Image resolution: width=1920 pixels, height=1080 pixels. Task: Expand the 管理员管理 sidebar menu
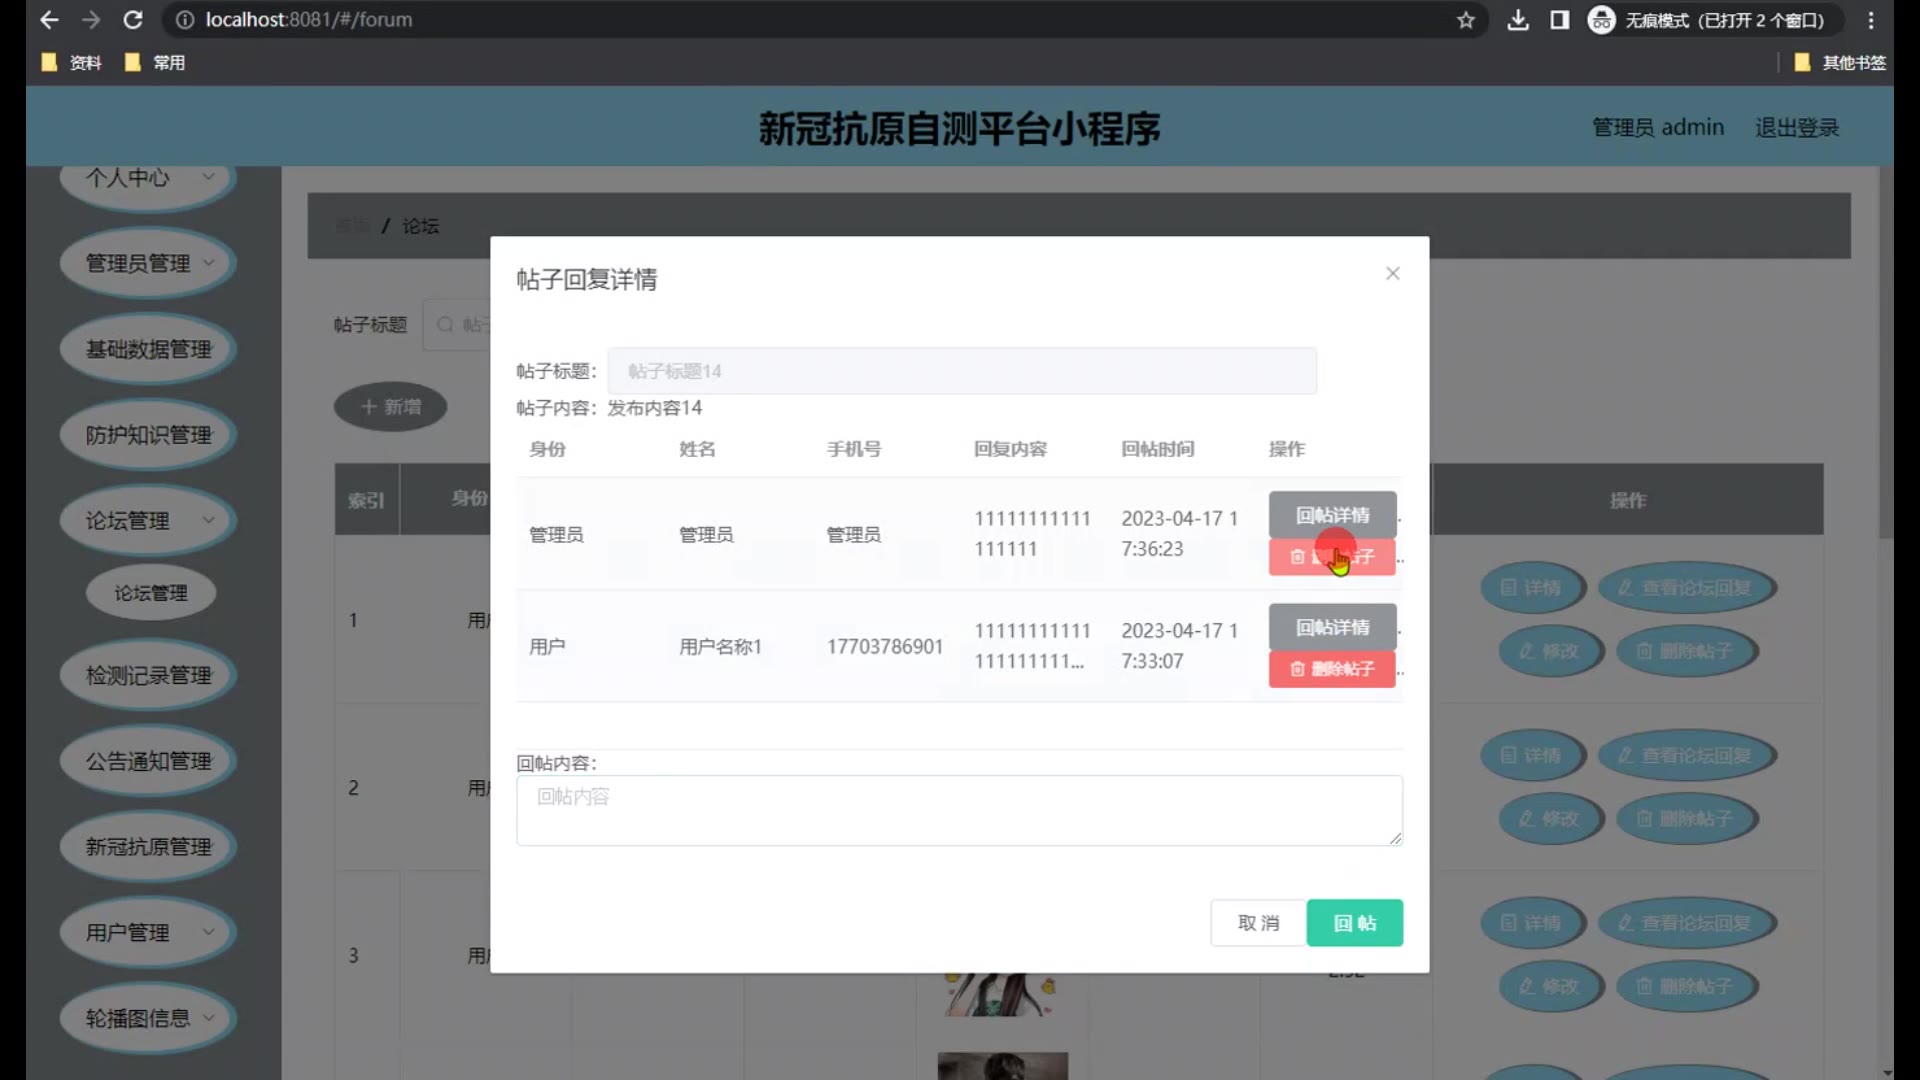148,263
